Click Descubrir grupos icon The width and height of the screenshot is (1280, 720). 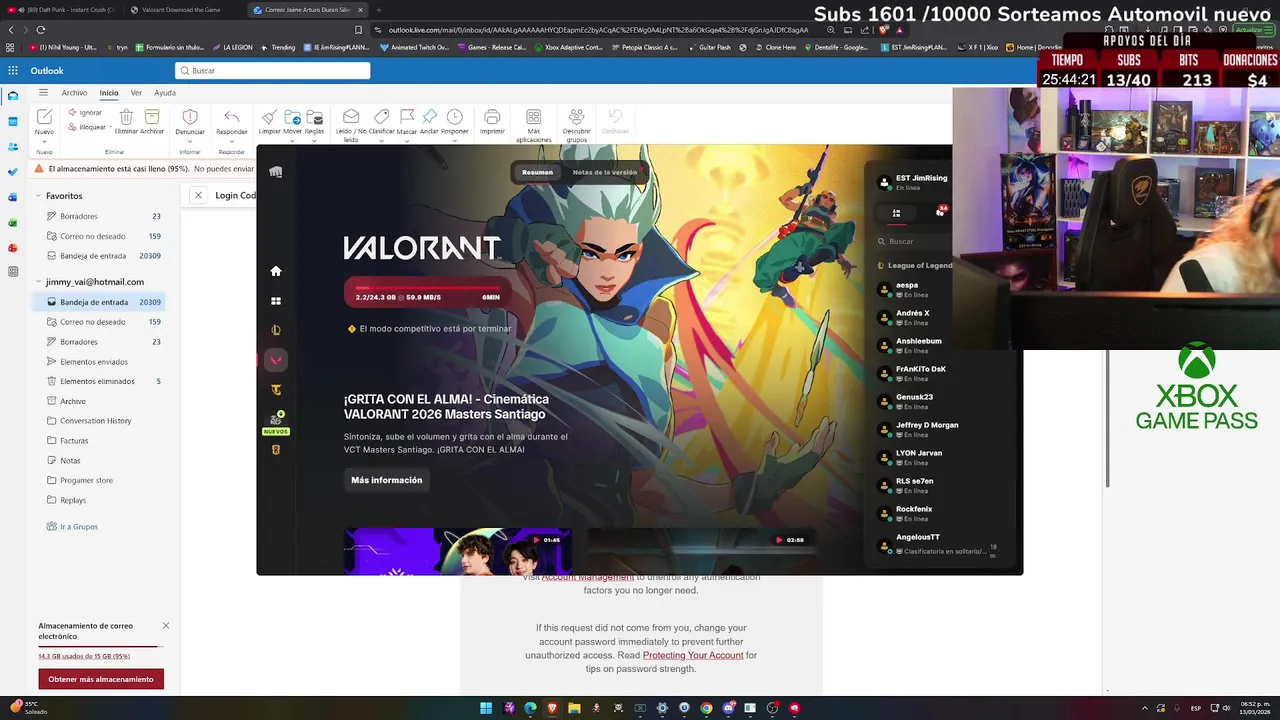576,117
